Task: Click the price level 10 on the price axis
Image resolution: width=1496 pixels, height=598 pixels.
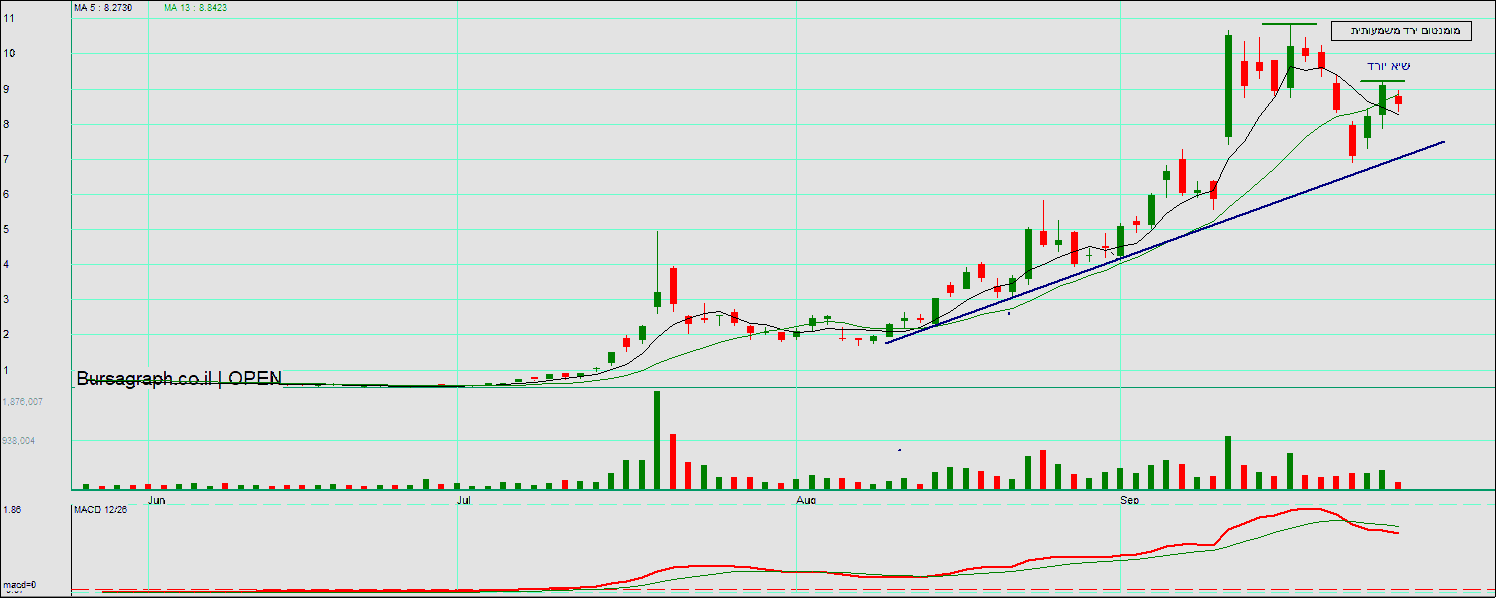Action: click(x=8, y=53)
